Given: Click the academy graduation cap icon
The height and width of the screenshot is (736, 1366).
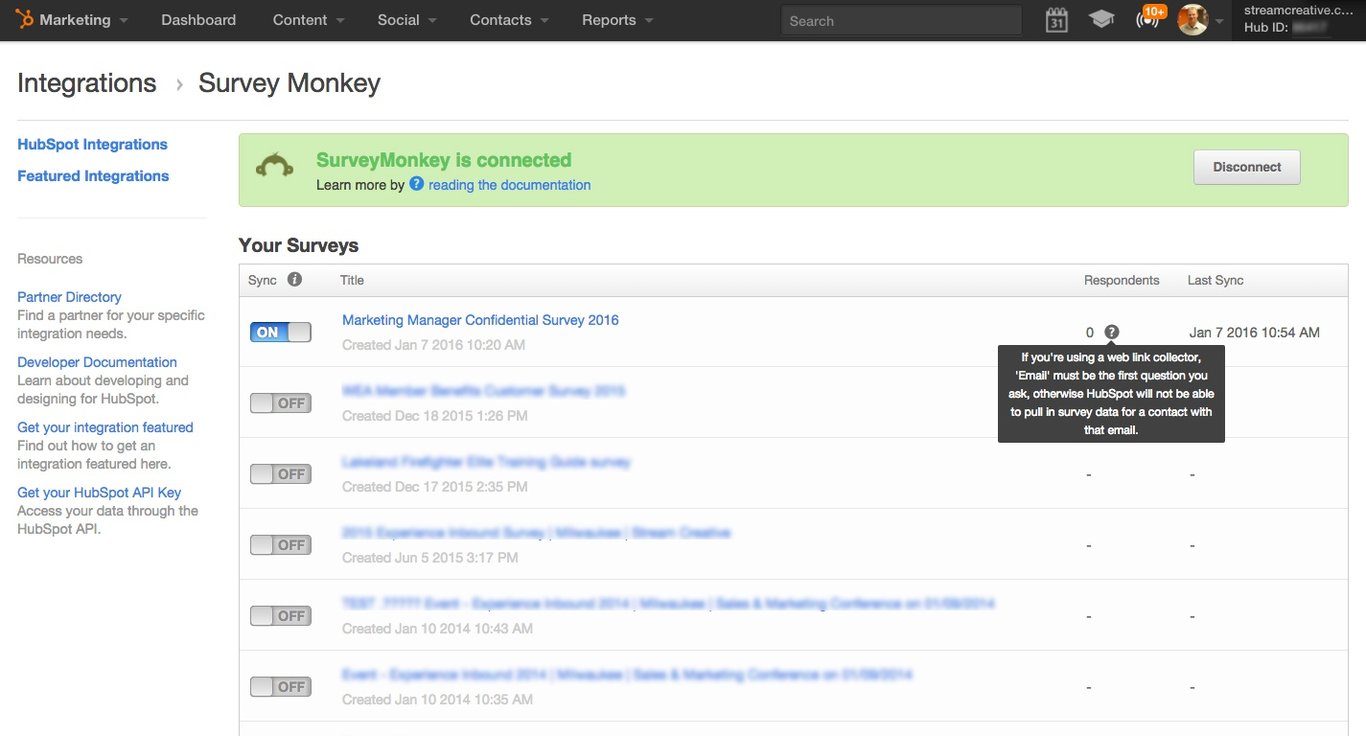Looking at the screenshot, I should pos(1101,19).
